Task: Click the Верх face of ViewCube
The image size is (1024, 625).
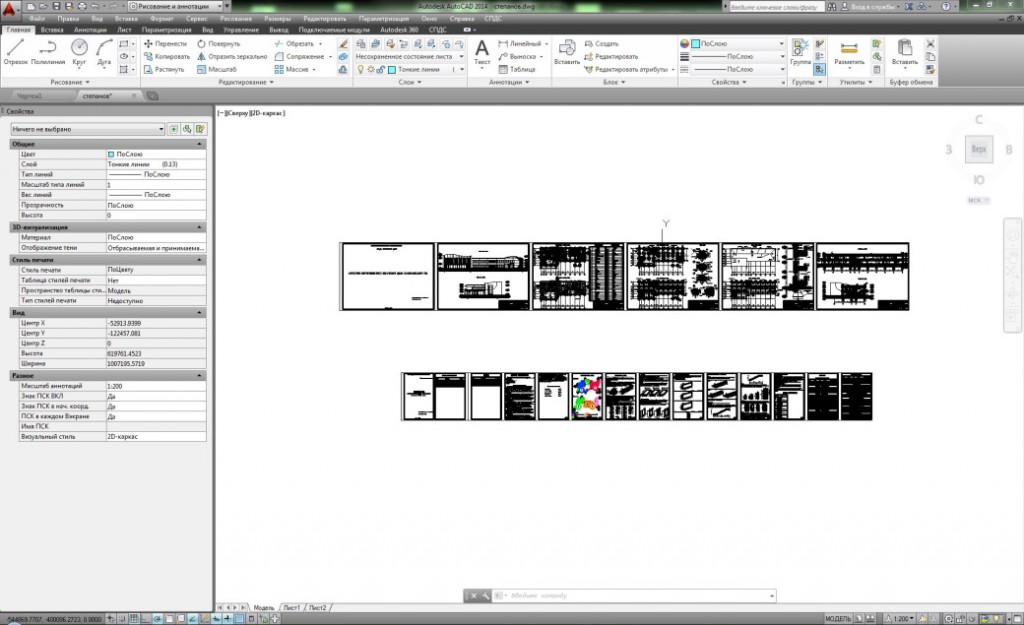Action: pyautogui.click(x=978, y=150)
